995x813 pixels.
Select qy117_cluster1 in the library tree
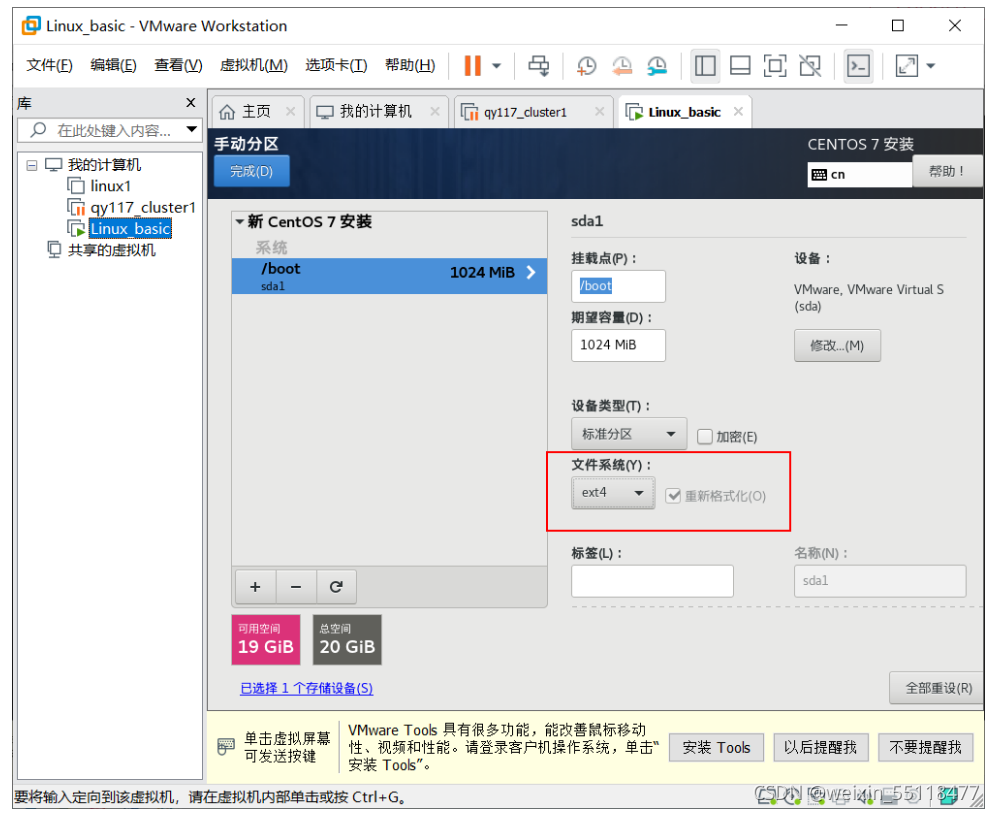tap(143, 208)
